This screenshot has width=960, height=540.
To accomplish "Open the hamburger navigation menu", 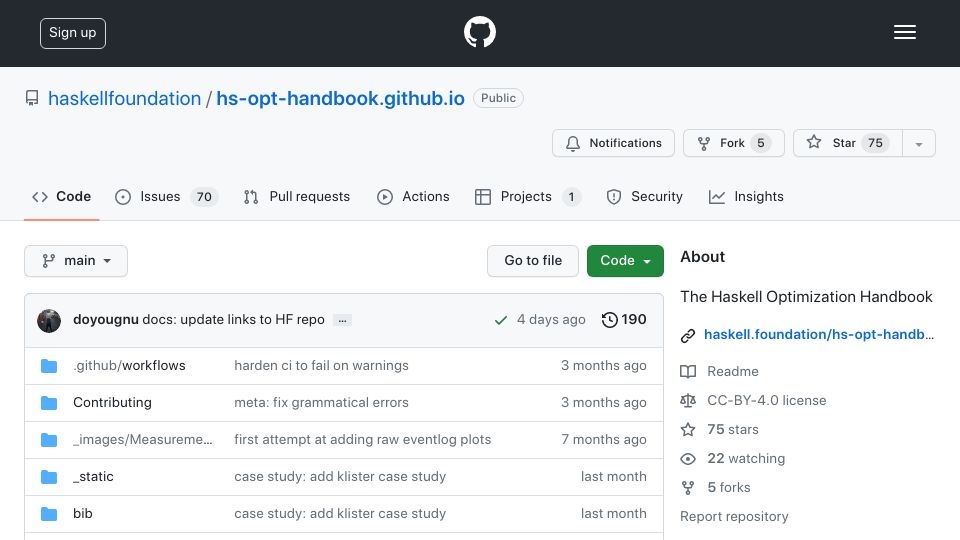I will (904, 32).
